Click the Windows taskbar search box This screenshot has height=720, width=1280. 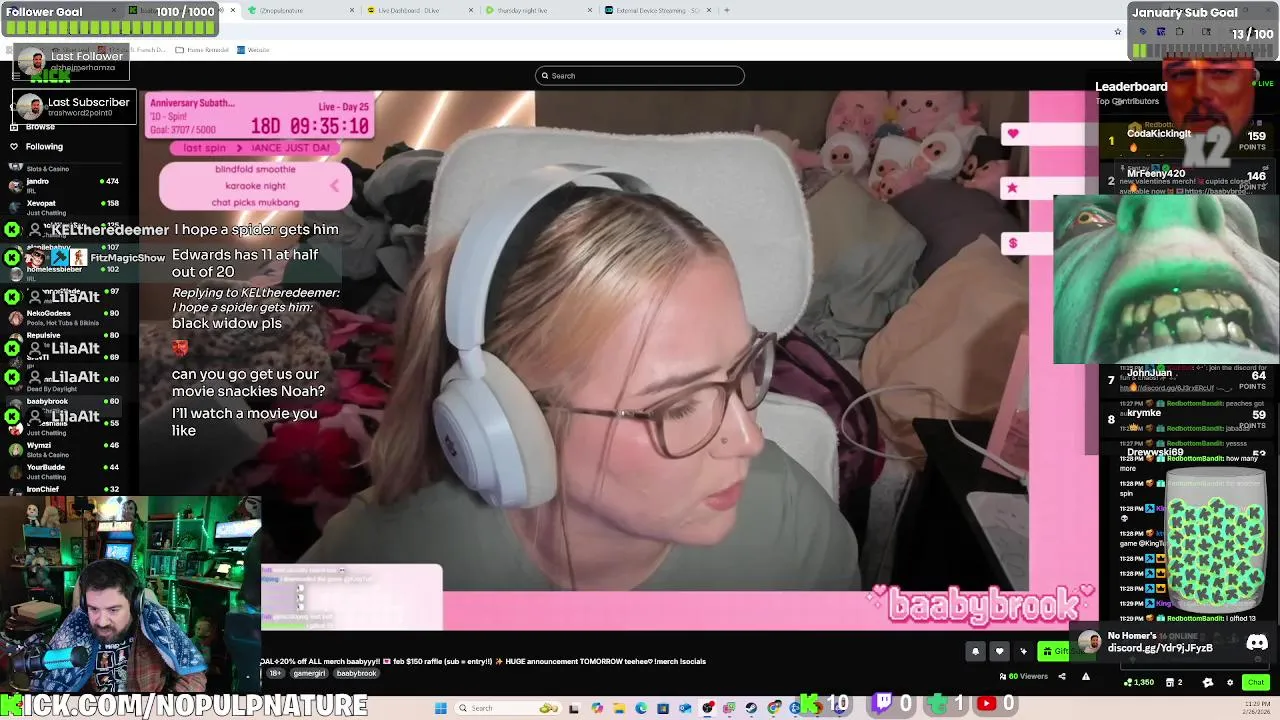click(508, 708)
